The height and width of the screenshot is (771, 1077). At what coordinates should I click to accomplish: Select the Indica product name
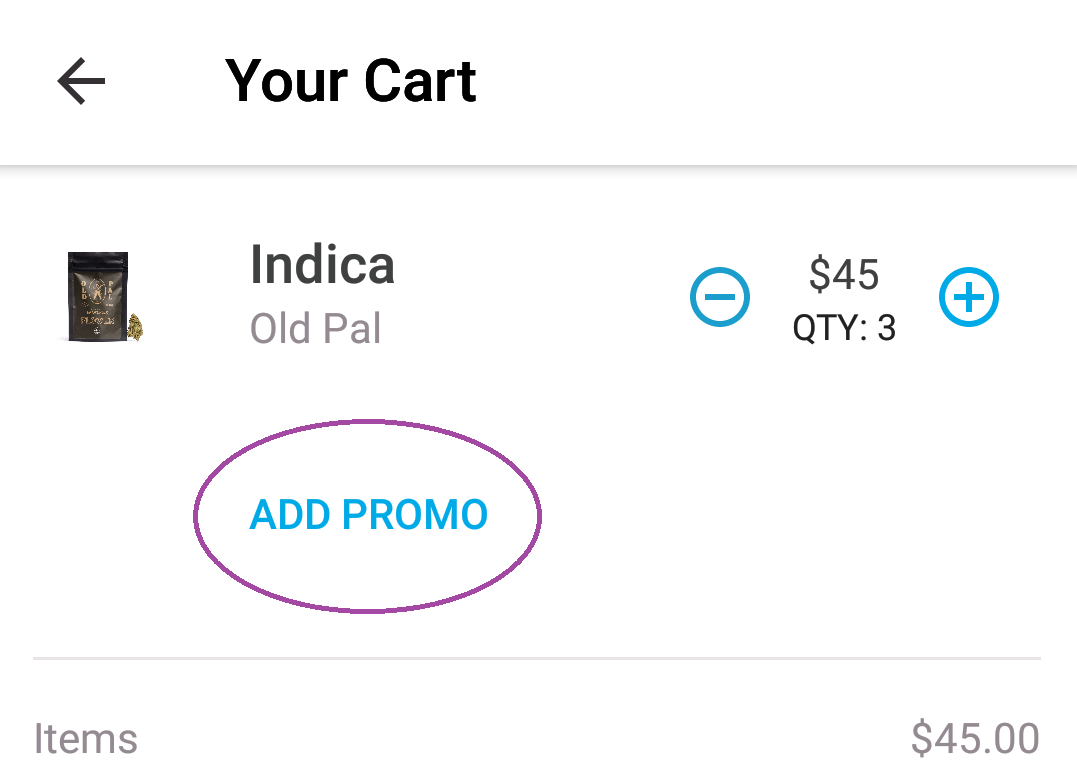point(322,265)
